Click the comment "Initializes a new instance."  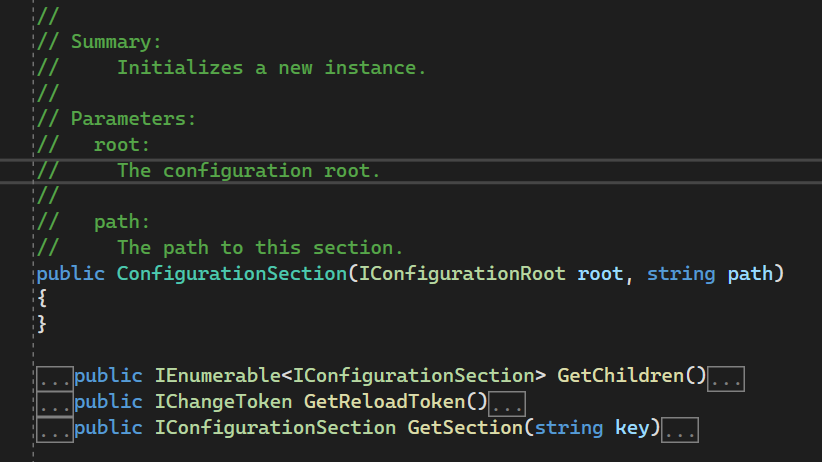coord(271,68)
